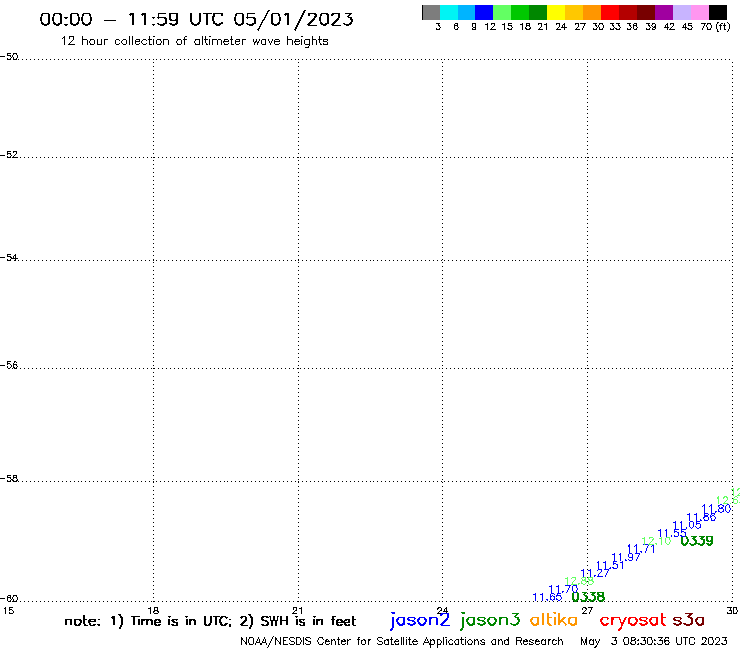Click the 18 longitude axis label
This screenshot has width=740, height=650.
tap(153, 610)
